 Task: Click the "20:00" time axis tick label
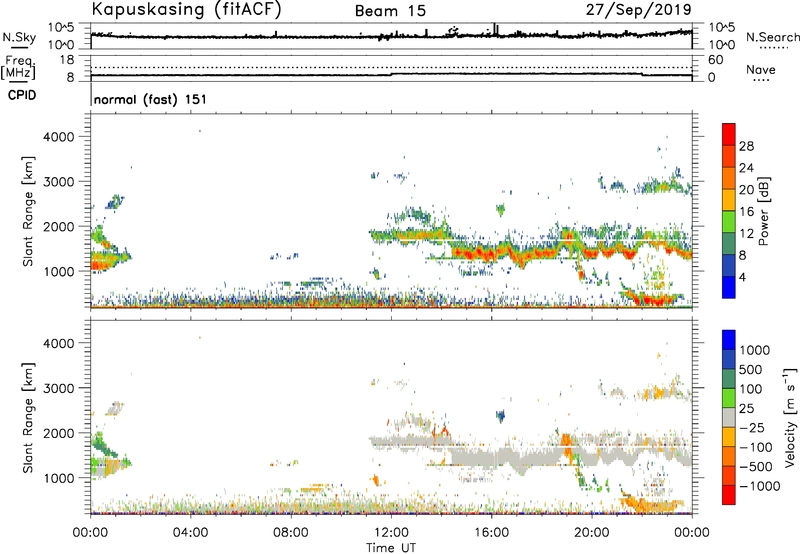(591, 533)
